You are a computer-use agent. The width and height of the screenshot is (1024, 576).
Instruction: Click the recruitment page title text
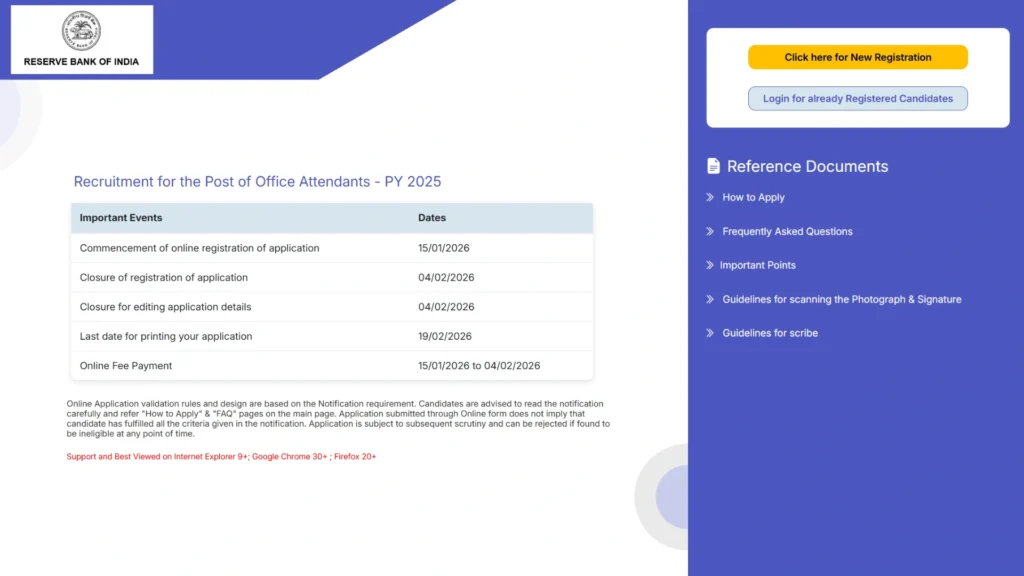coord(258,181)
